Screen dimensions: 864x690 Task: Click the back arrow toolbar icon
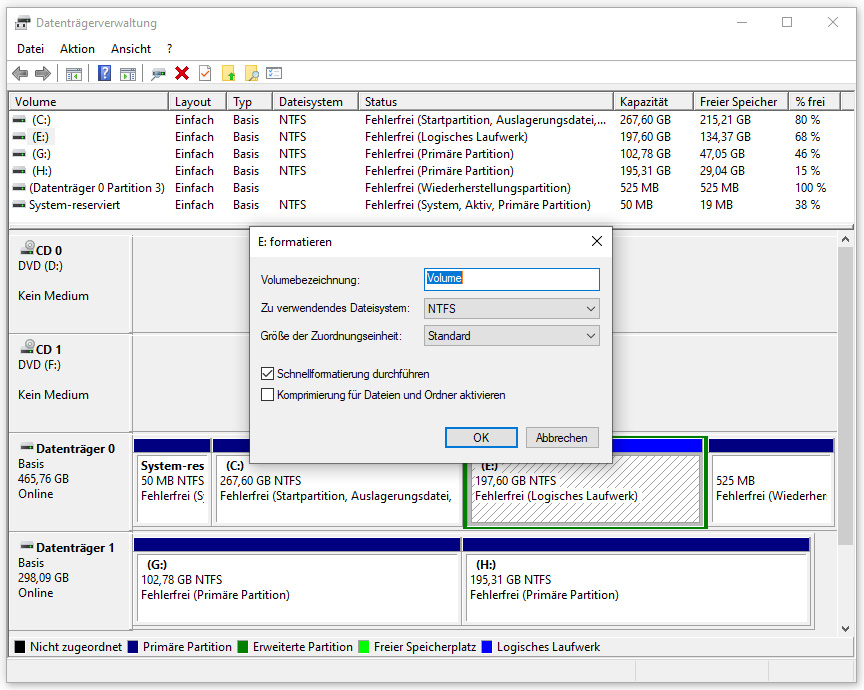[20, 73]
